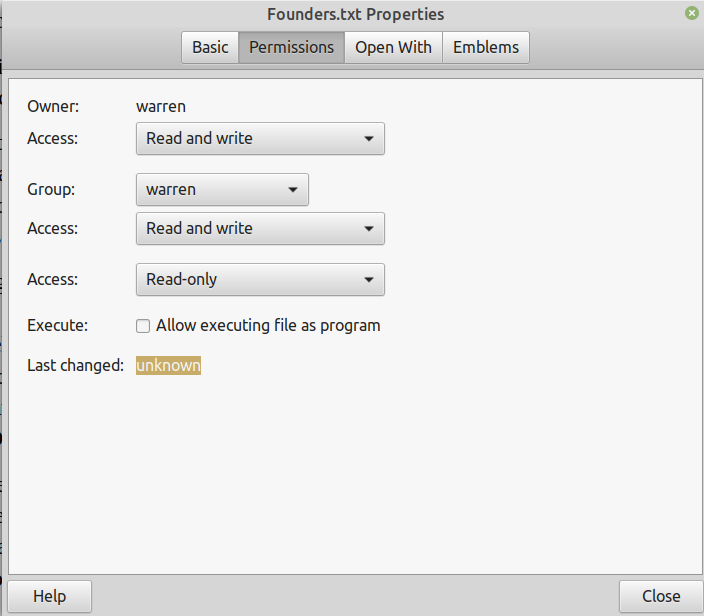The height and width of the screenshot is (616, 704).
Task: Click the "Group:" label
Action: click(x=52, y=189)
